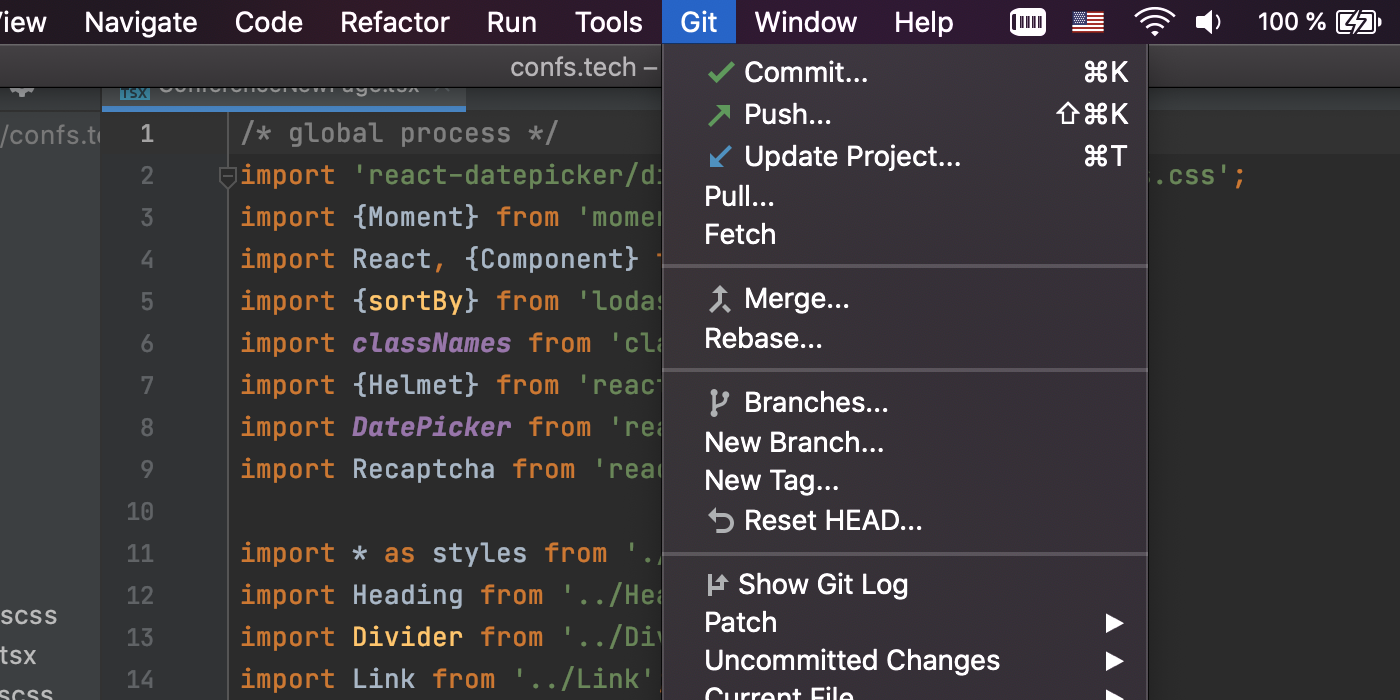Expand the Patch submenu arrow
The image size is (1400, 700).
click(x=1114, y=623)
